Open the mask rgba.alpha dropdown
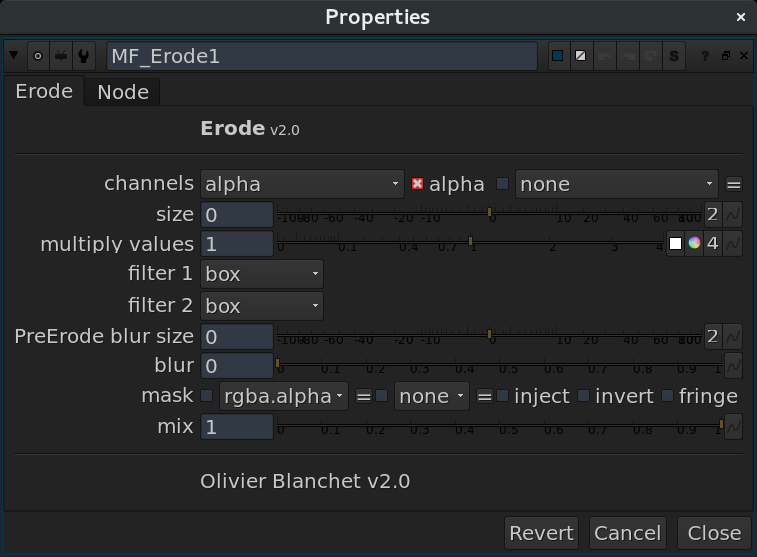 pyautogui.click(x=283, y=396)
